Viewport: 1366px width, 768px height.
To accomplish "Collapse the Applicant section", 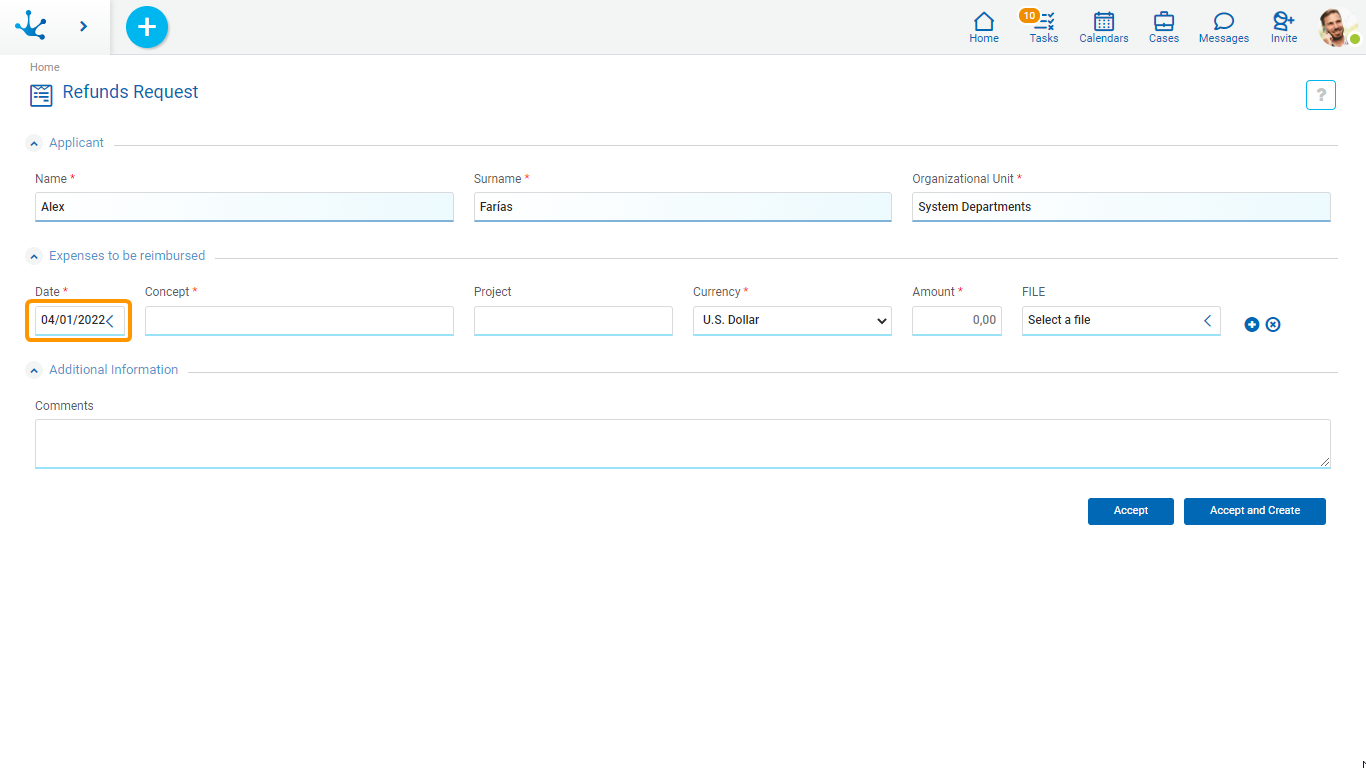I will (34, 143).
